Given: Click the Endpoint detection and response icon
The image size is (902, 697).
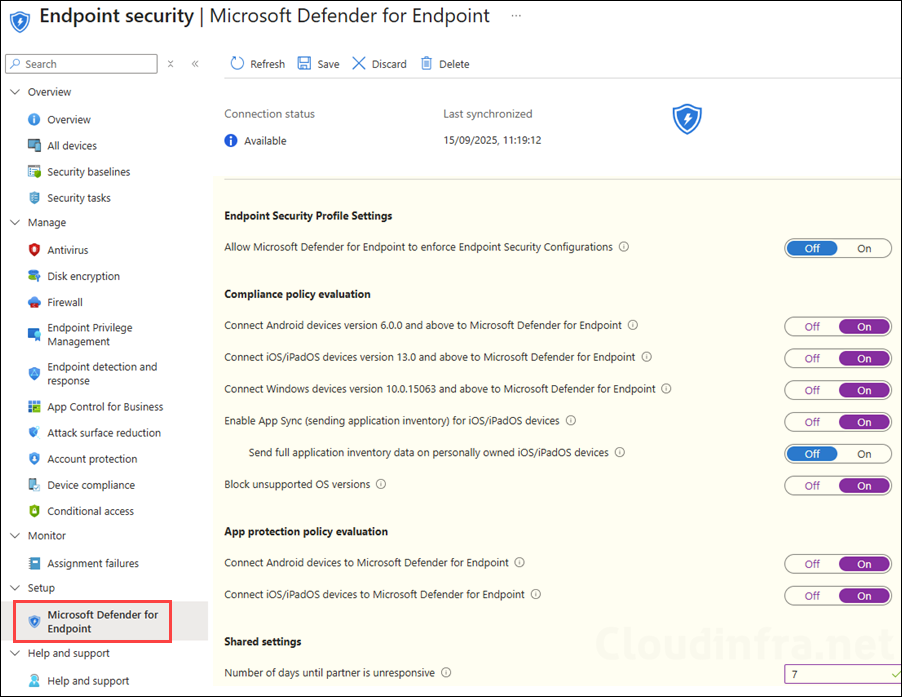Looking at the screenshot, I should 35,373.
